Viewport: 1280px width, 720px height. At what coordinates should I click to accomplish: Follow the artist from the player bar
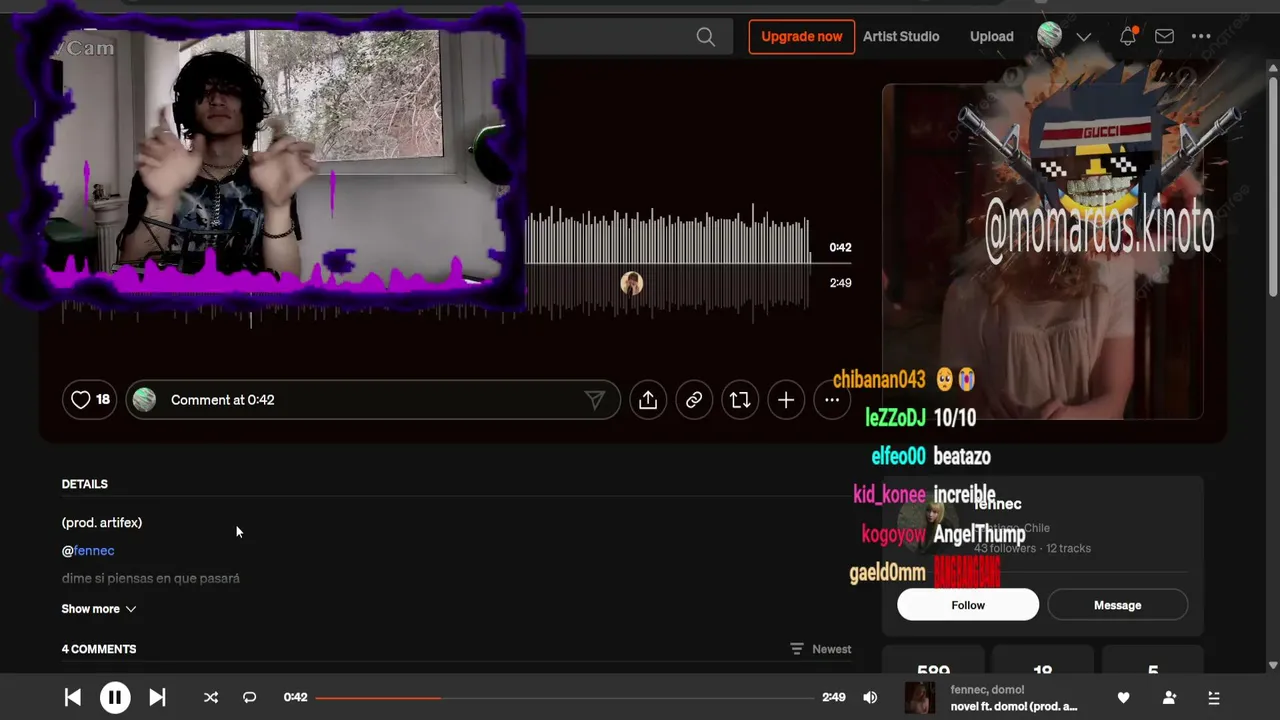point(1170,698)
